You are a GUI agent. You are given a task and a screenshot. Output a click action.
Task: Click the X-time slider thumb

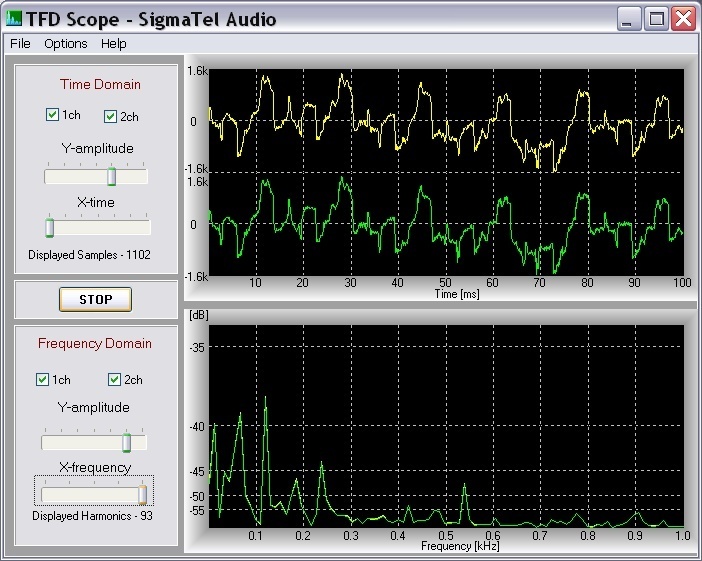click(50, 228)
